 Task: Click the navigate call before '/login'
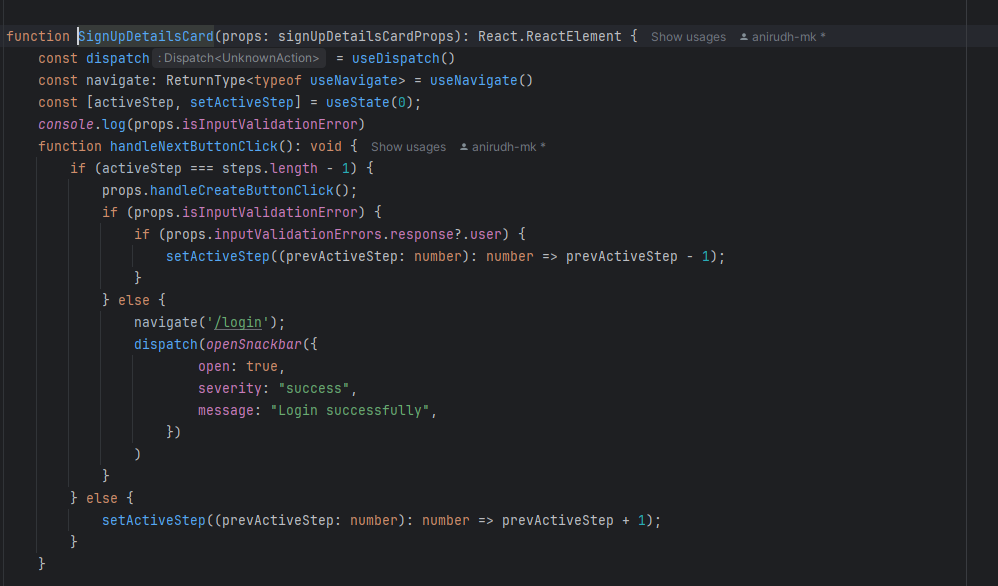165,323
